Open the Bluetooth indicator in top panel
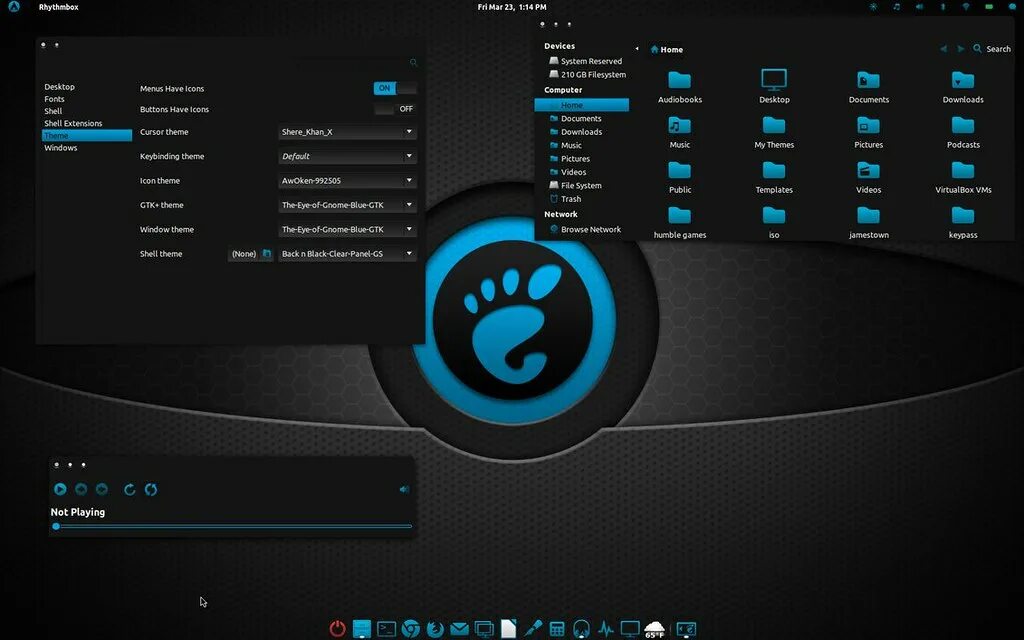Screen dimensions: 1024x640 (942, 7)
